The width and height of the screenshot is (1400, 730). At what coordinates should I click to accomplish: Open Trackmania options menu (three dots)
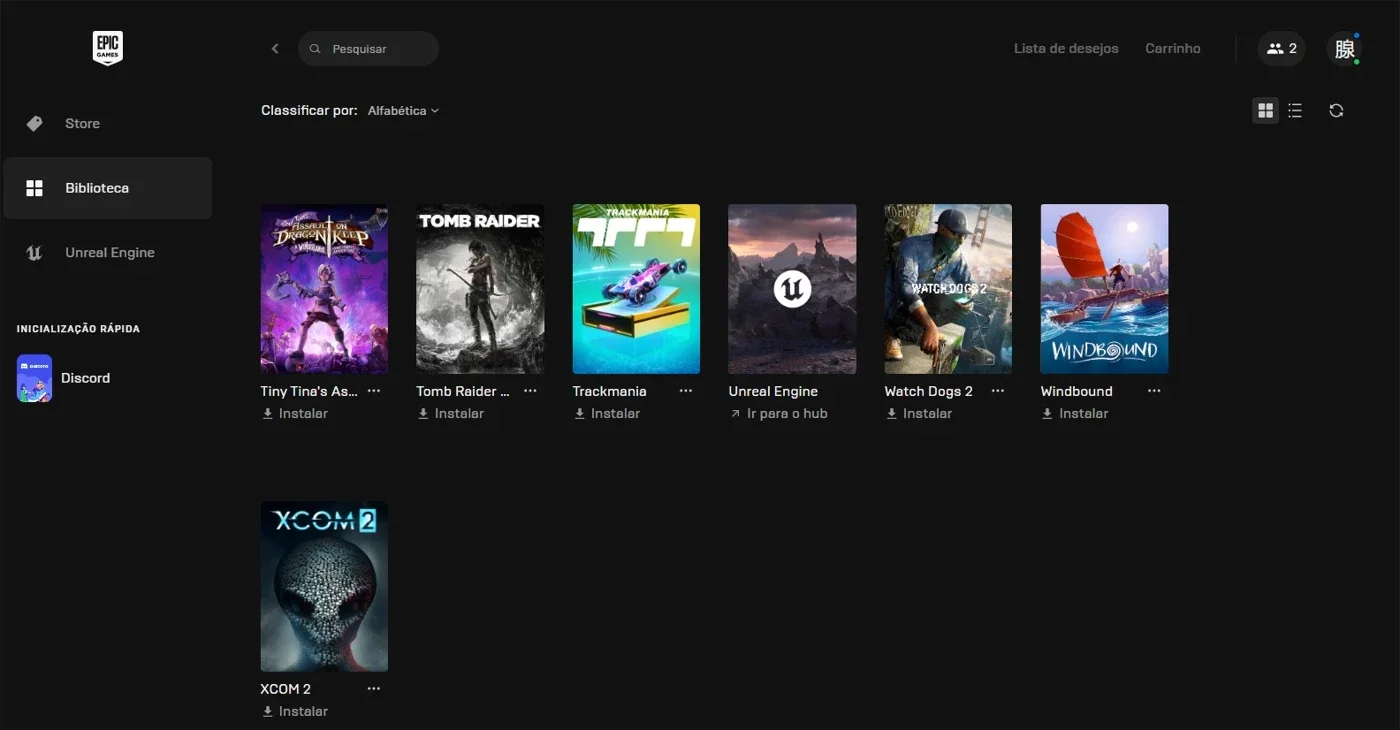(x=686, y=391)
